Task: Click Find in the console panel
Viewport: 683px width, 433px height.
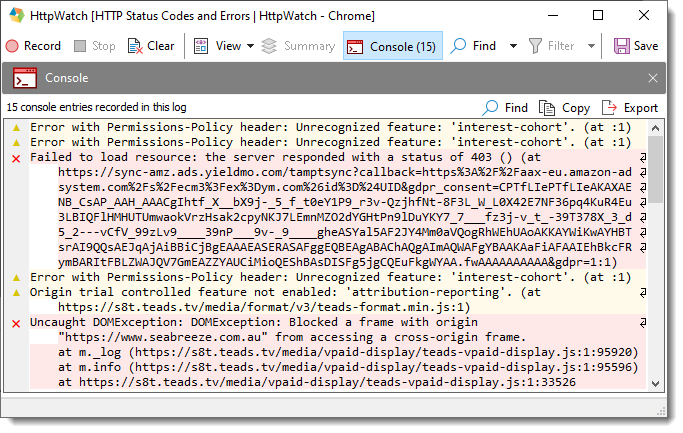Action: point(505,108)
